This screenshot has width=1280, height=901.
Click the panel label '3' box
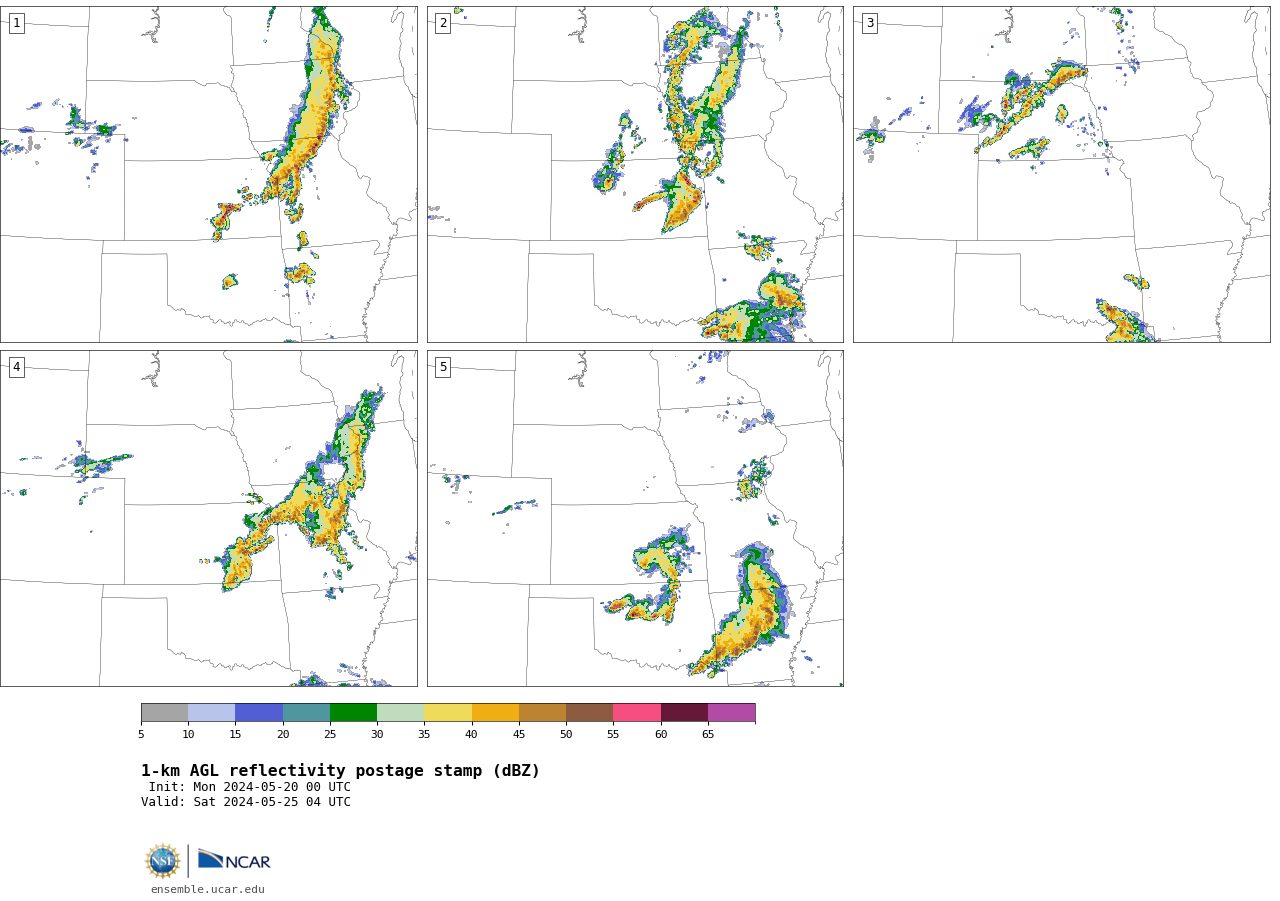[x=869, y=23]
